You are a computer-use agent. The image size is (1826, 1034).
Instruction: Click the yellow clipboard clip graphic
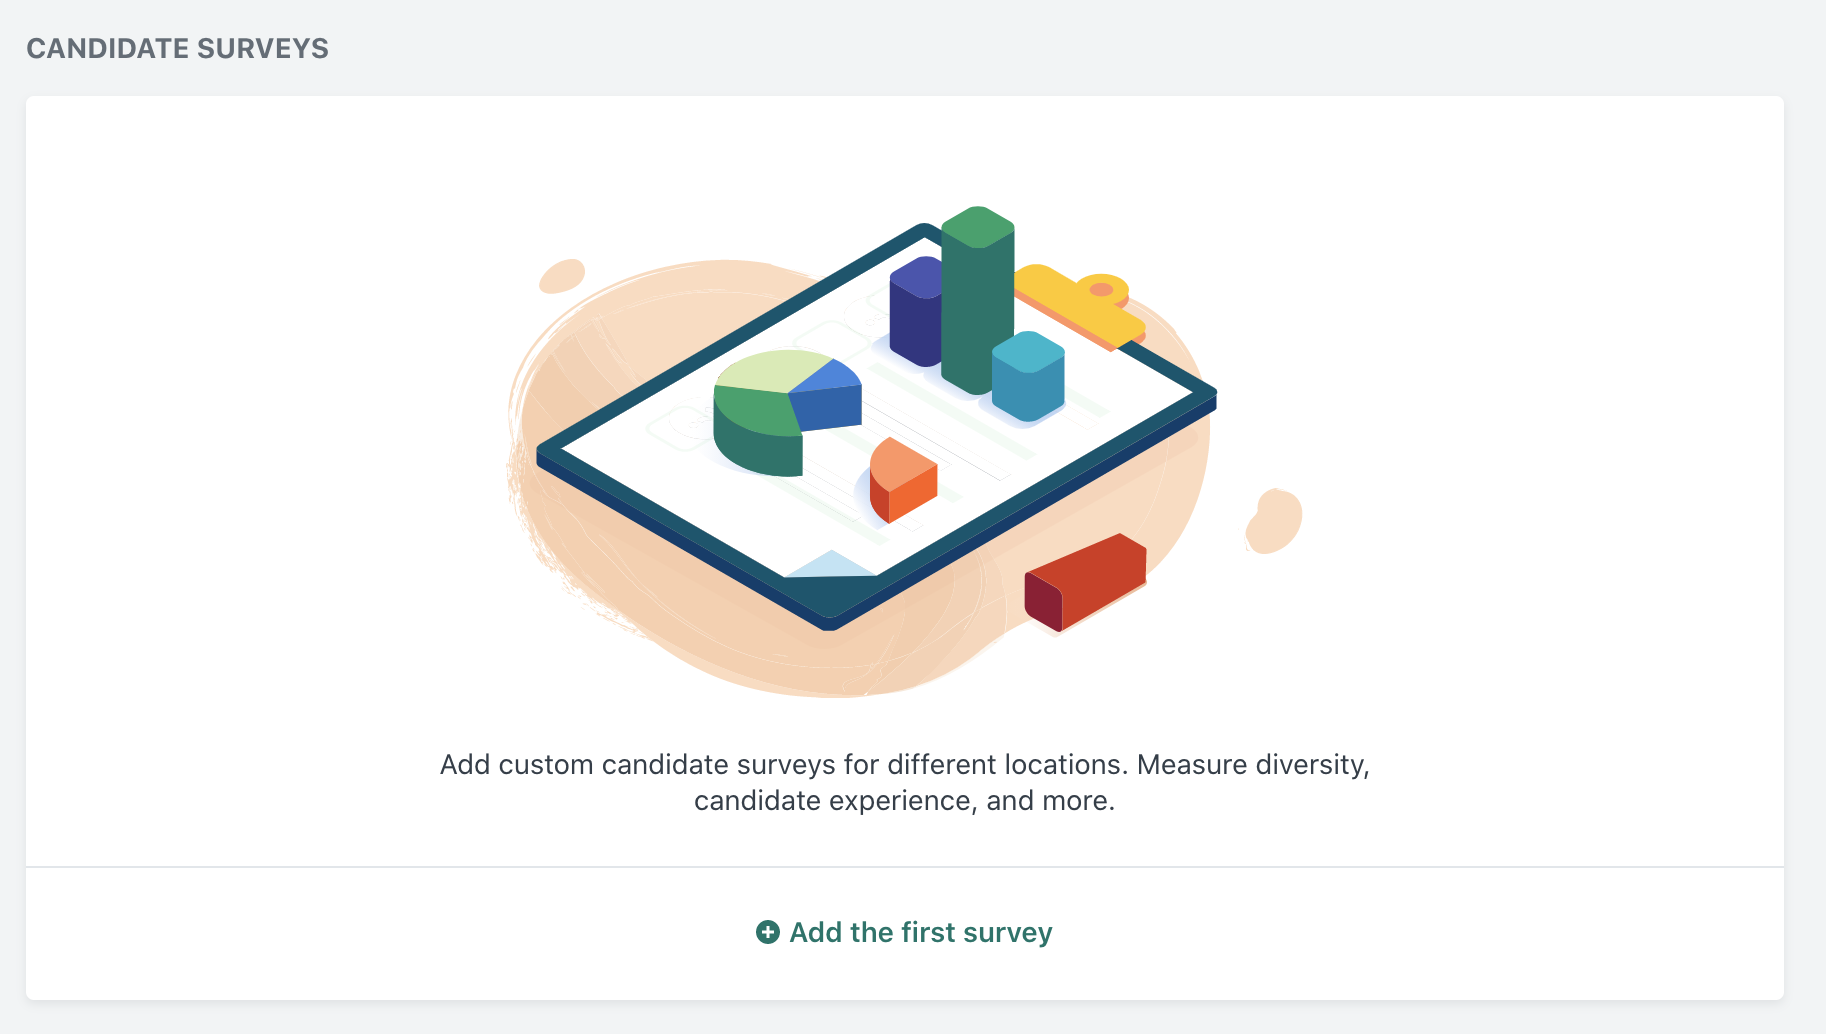click(1078, 304)
